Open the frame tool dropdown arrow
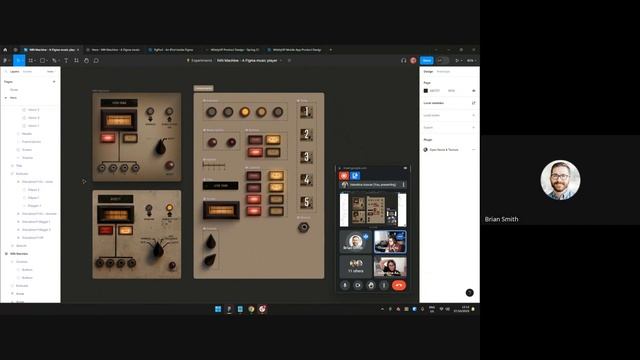 35,60
